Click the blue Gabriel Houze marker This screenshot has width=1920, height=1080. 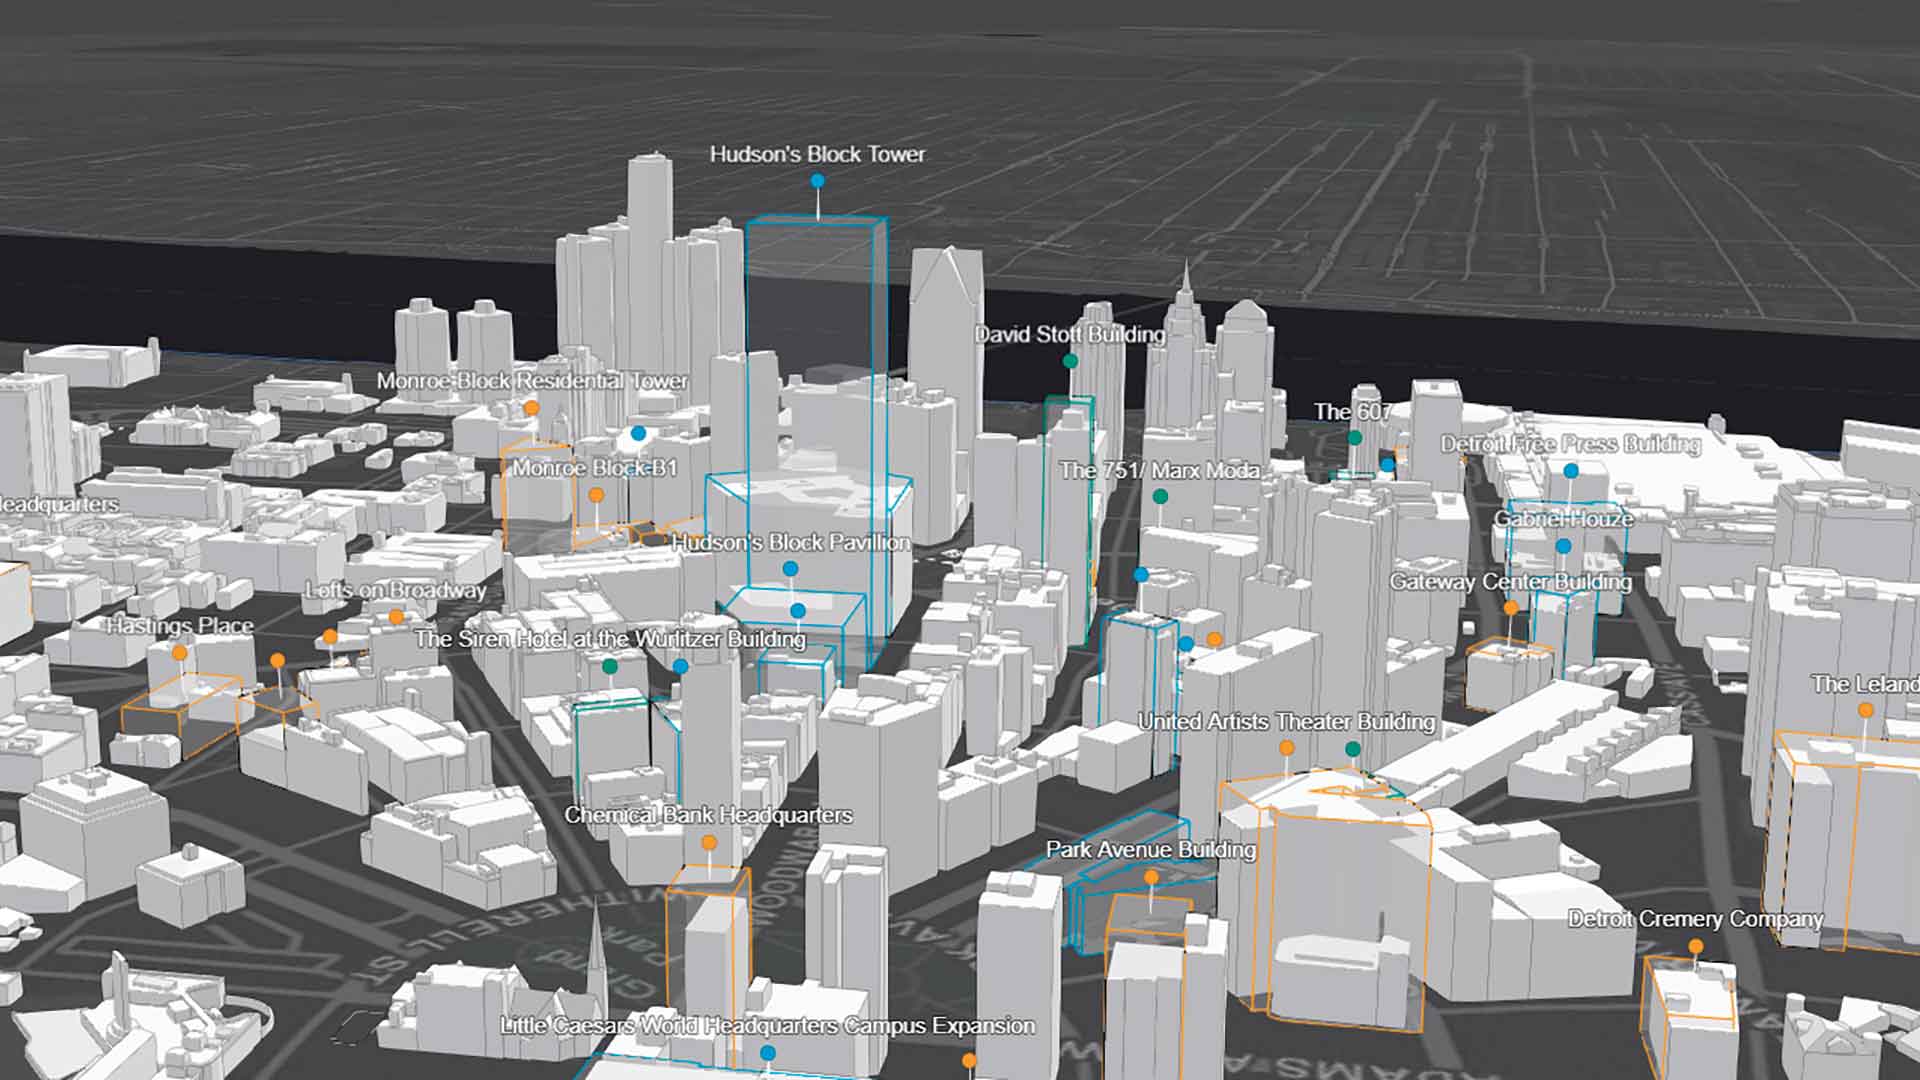[x=1563, y=546]
